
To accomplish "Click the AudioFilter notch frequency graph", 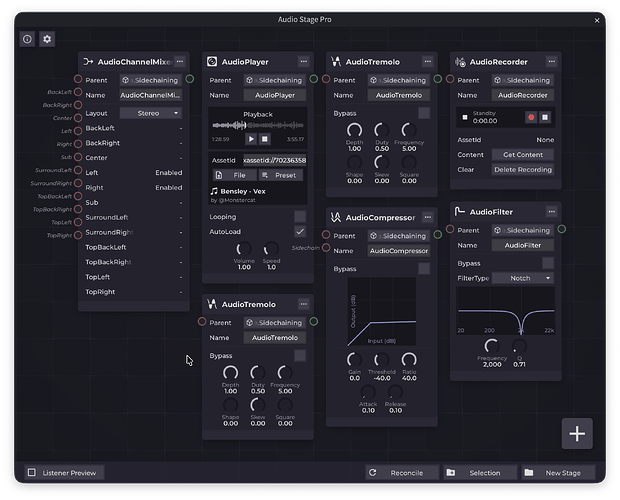I will [506, 311].
